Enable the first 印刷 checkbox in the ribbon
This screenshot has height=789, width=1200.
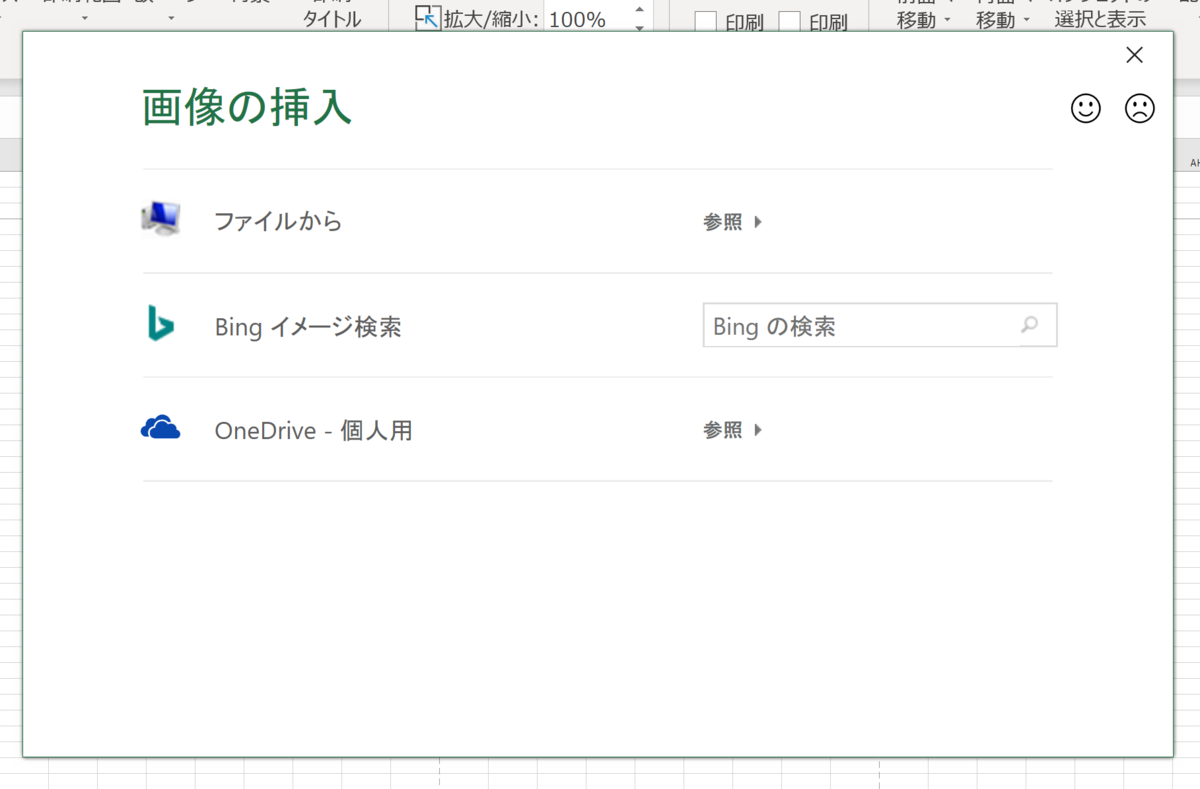(x=706, y=20)
